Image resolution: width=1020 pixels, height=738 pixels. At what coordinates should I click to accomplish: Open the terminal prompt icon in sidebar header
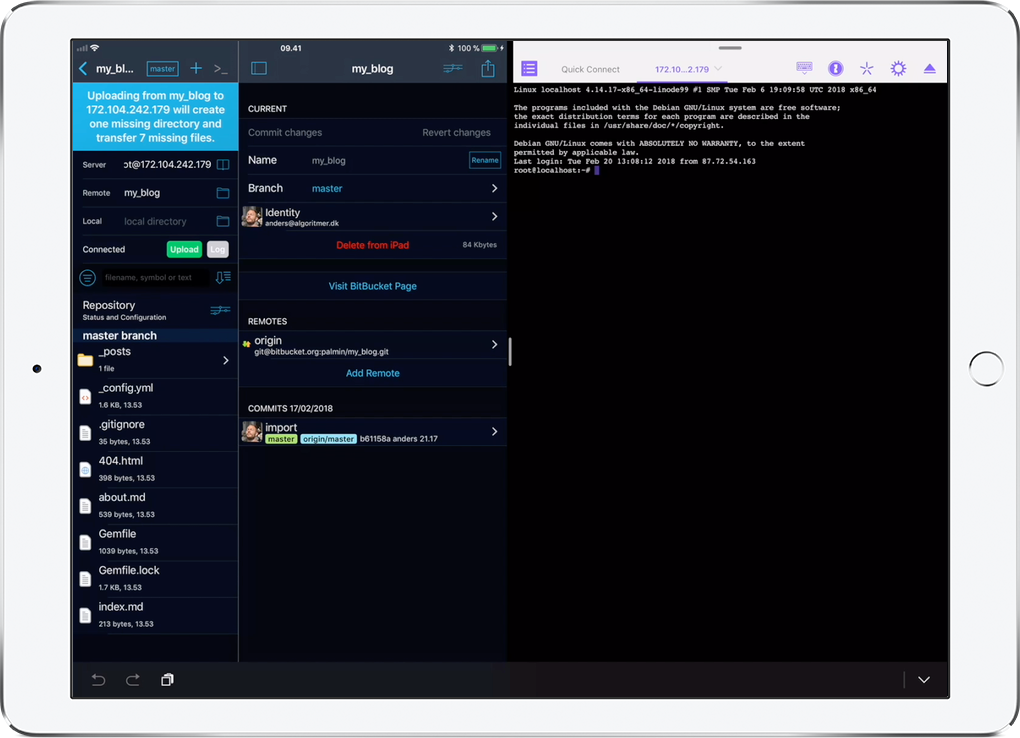click(221, 69)
